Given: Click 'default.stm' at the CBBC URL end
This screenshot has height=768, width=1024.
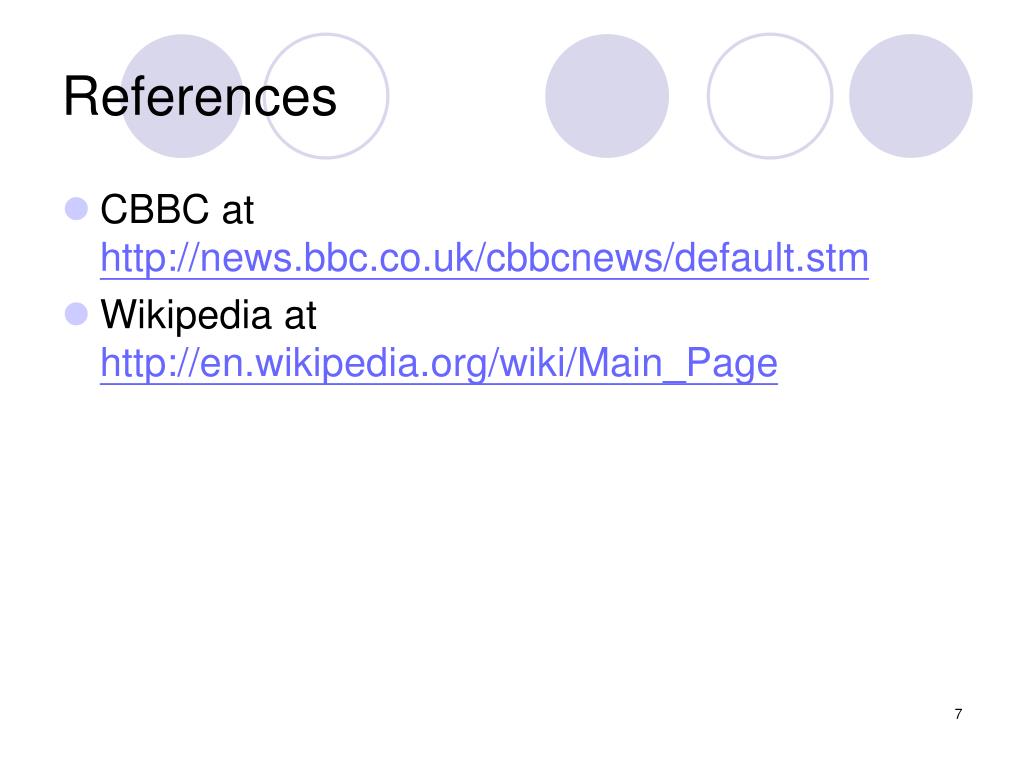Looking at the screenshot, I should (771, 258).
